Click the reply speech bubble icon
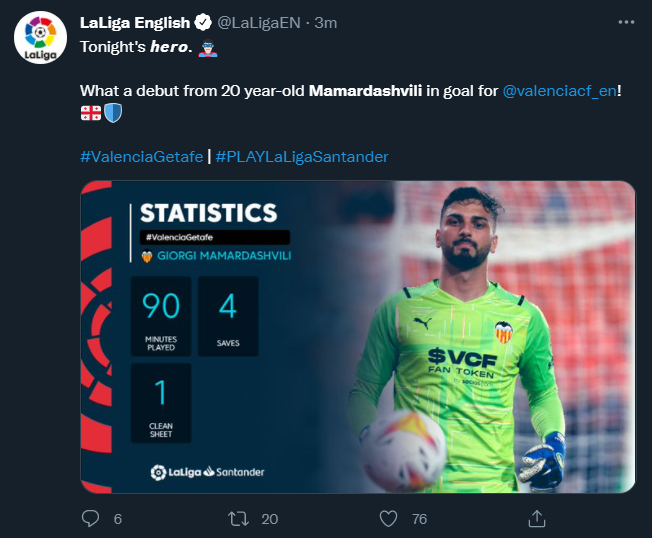652x538 pixels. (91, 518)
